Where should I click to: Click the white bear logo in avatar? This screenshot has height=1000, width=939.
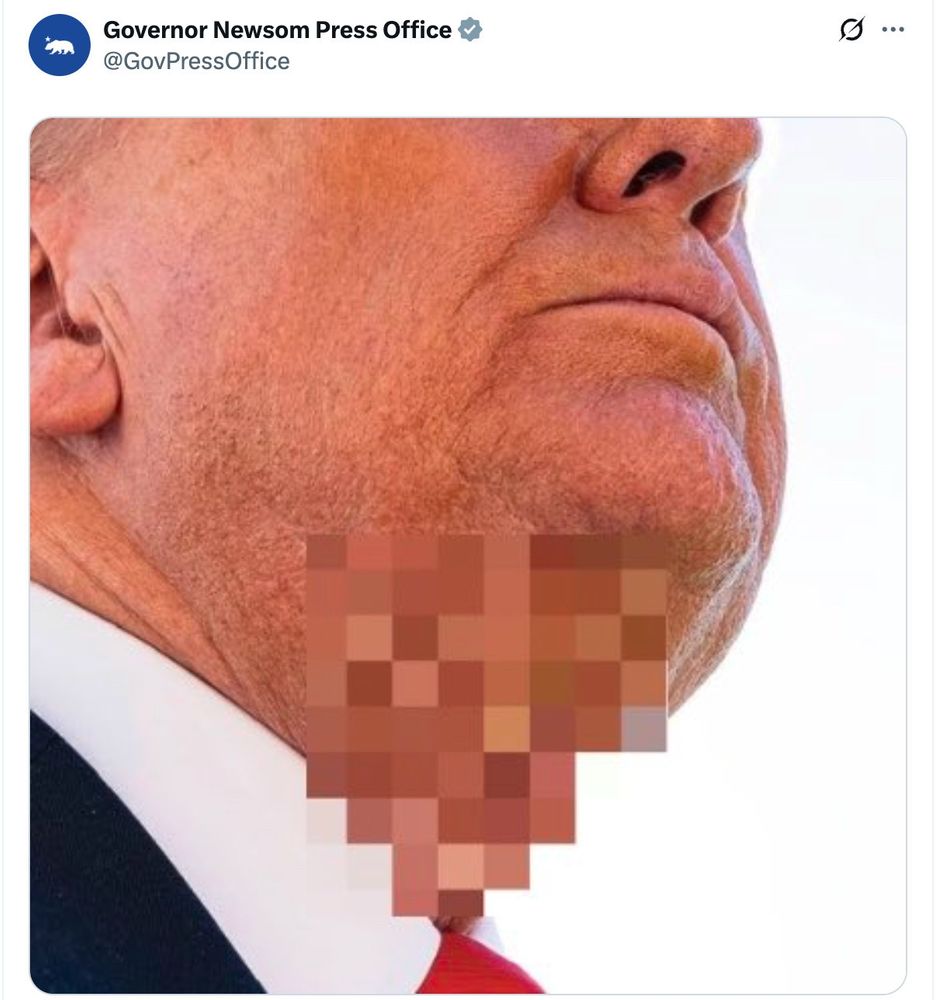tap(59, 46)
